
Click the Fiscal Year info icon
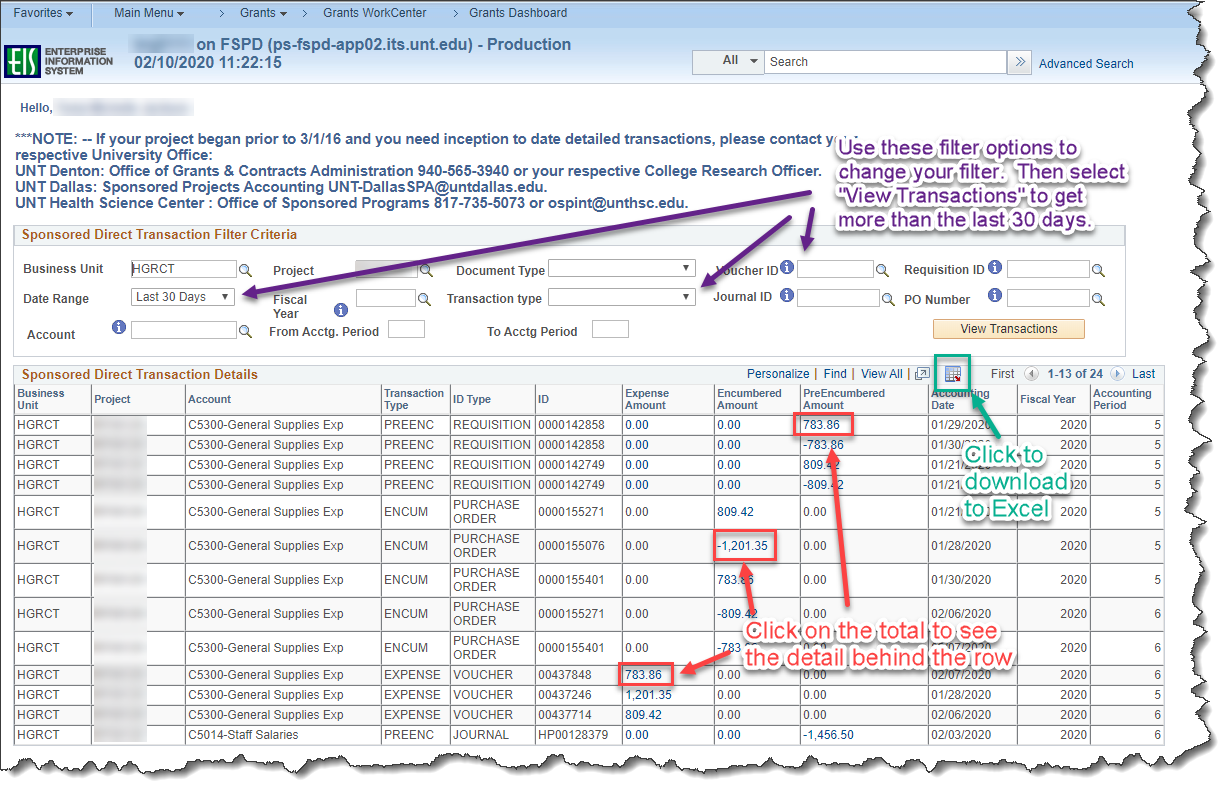(x=341, y=309)
